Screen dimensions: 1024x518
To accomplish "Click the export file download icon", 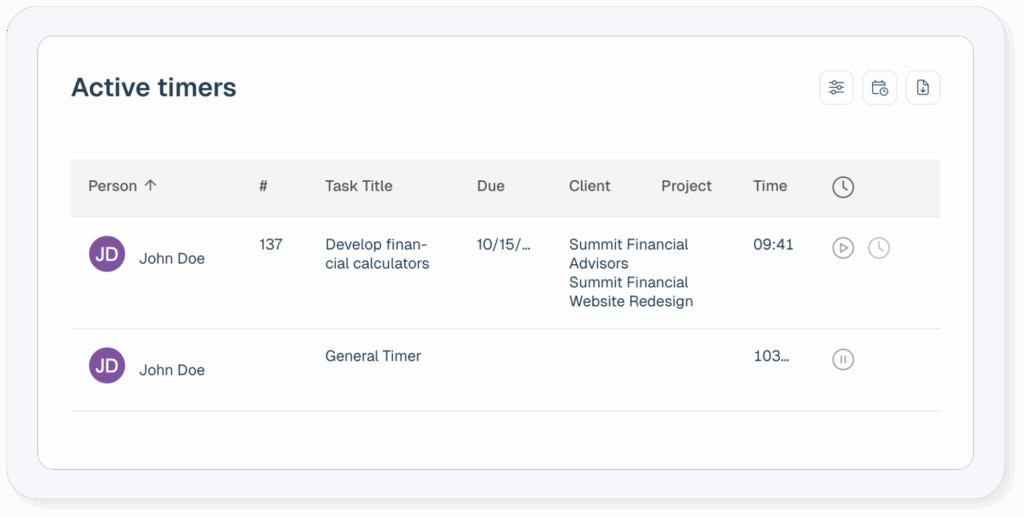I will [x=922, y=88].
